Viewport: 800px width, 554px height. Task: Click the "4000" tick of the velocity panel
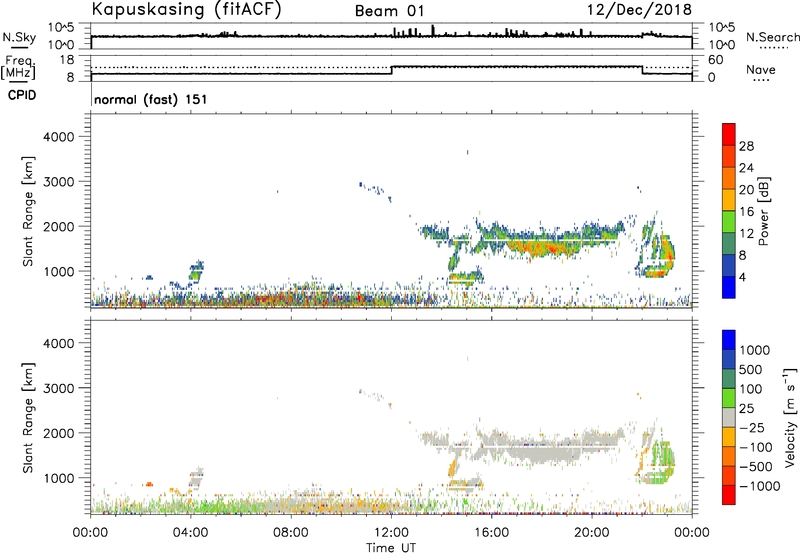(58, 343)
